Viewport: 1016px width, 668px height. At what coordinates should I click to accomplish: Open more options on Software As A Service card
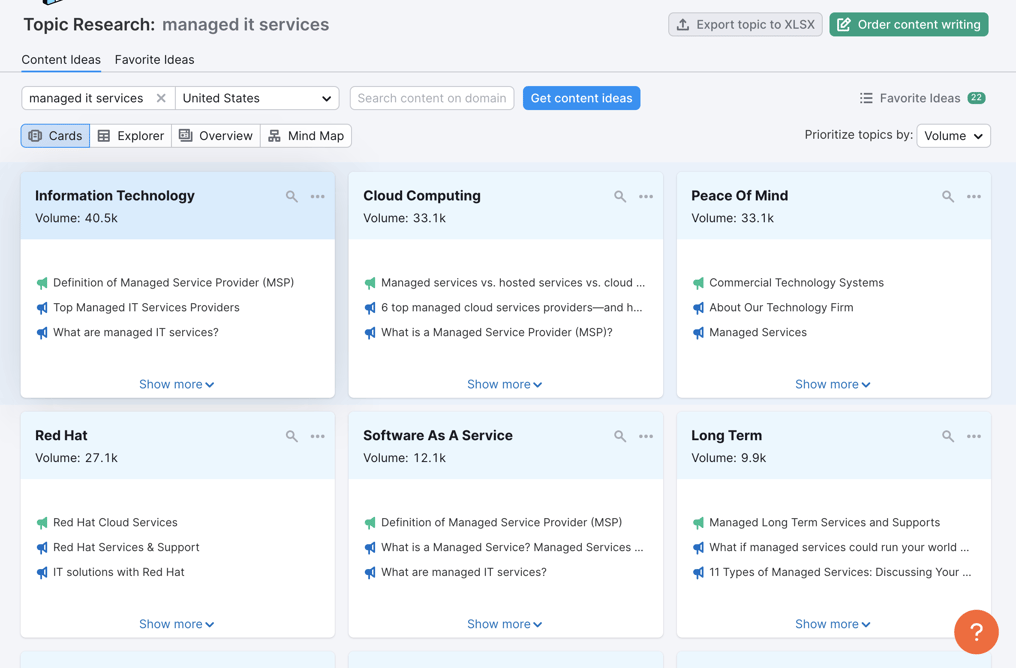(646, 436)
